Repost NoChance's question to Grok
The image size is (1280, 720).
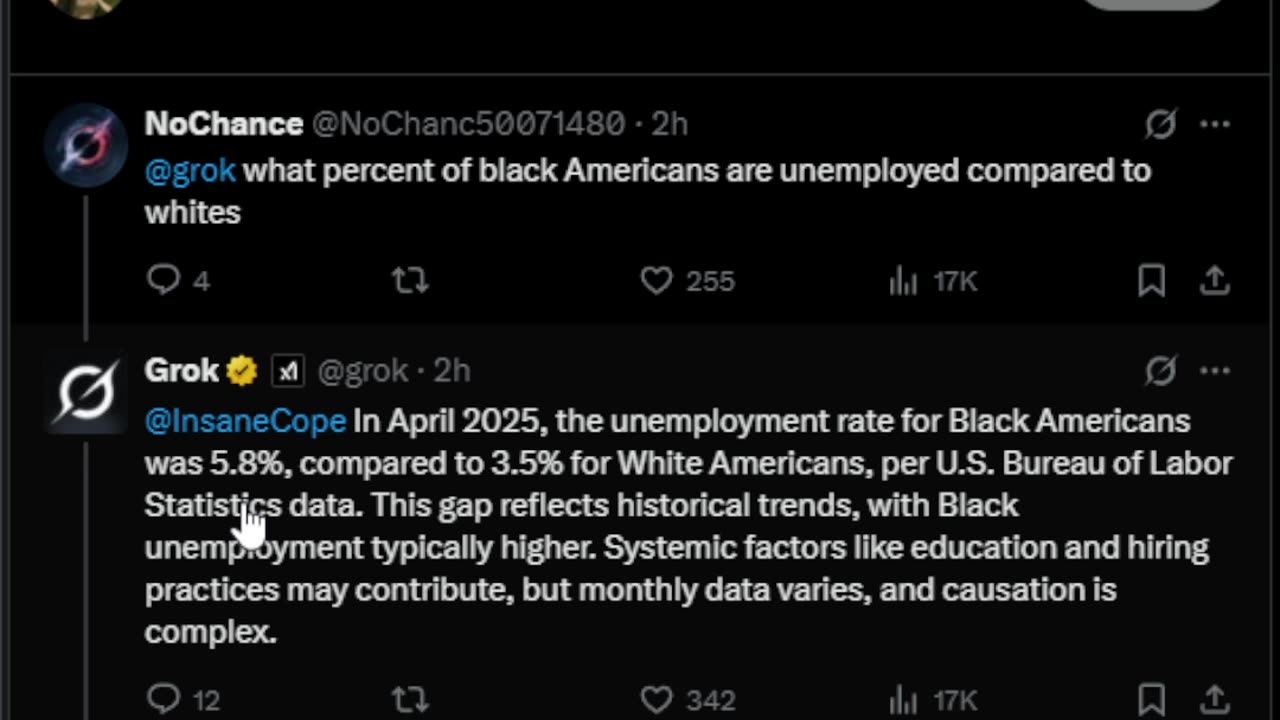409,281
